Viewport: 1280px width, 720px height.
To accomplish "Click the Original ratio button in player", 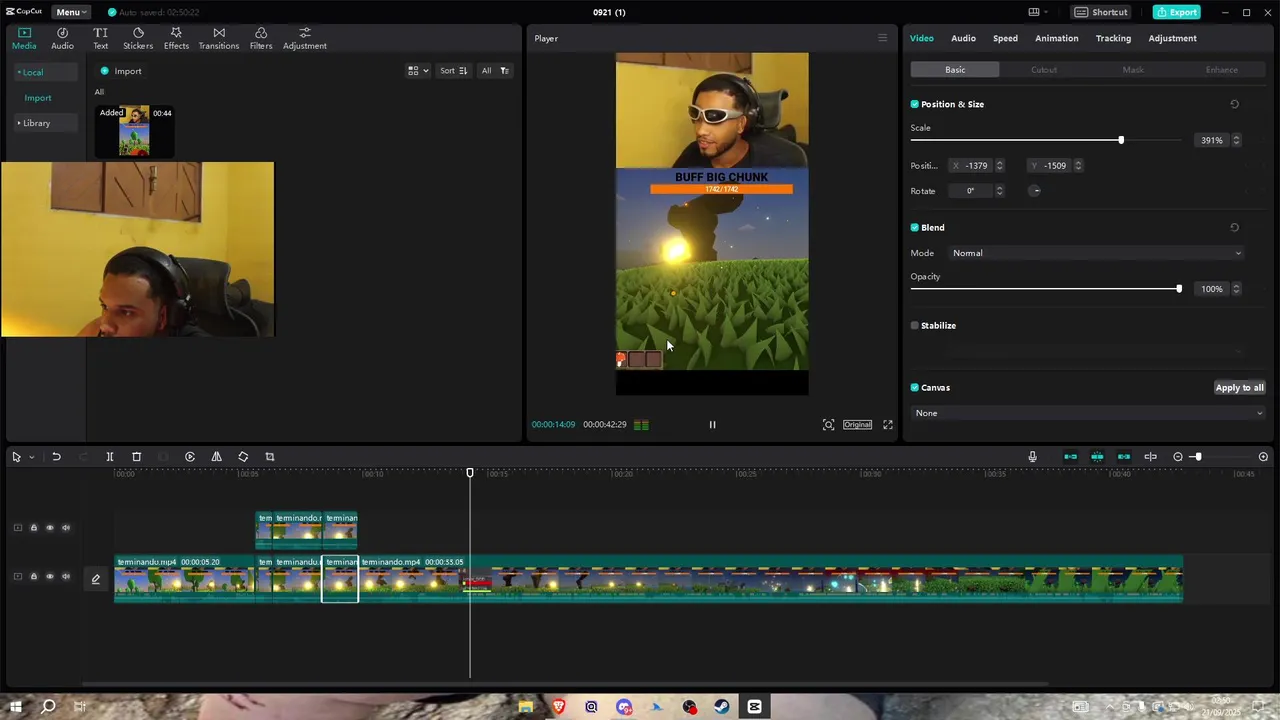I will pyautogui.click(x=857, y=425).
